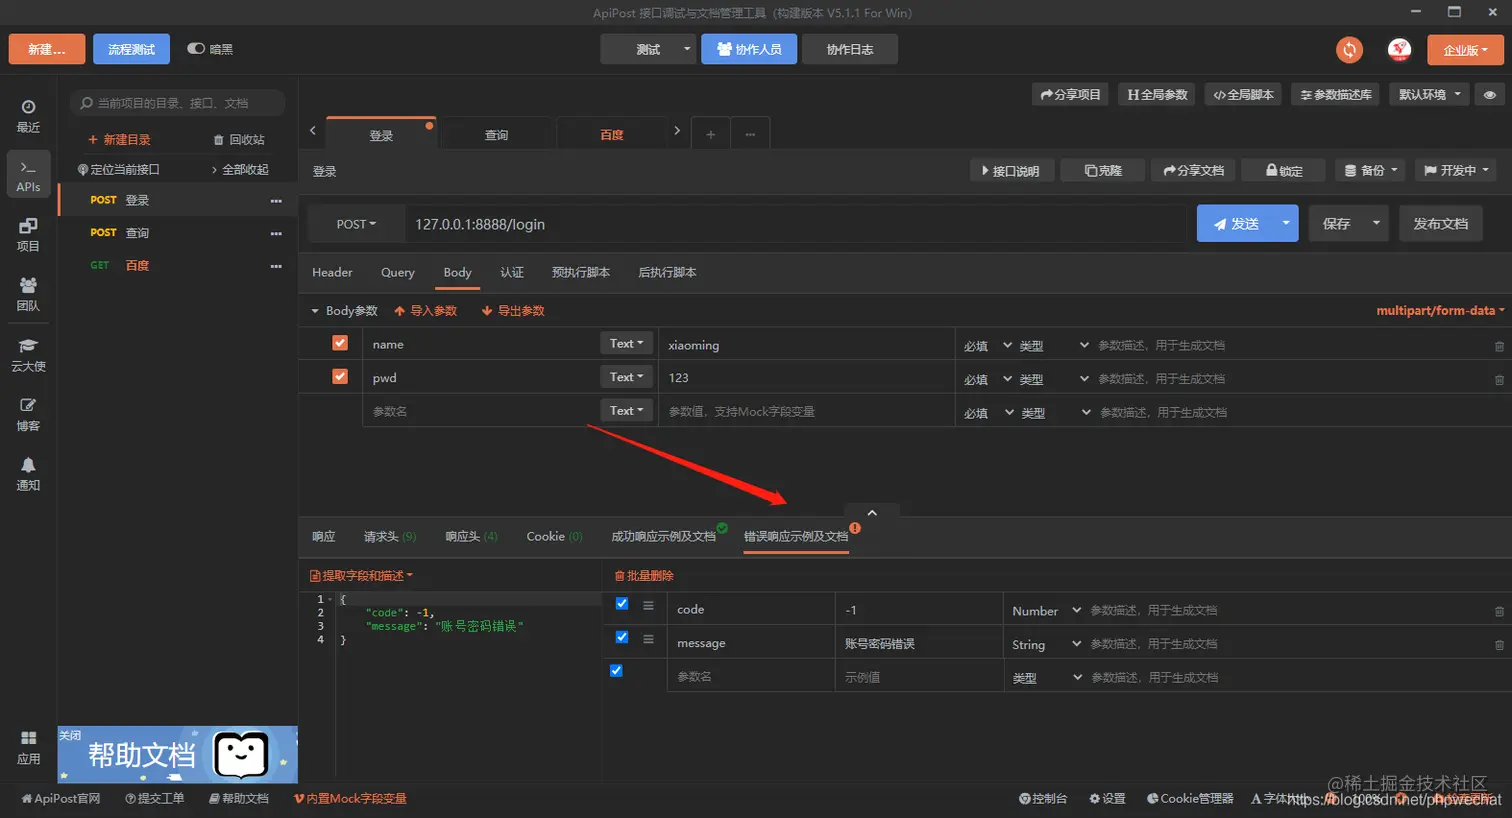The image size is (1512, 818).
Task: Open more options for 登录 API row
Action: point(276,201)
